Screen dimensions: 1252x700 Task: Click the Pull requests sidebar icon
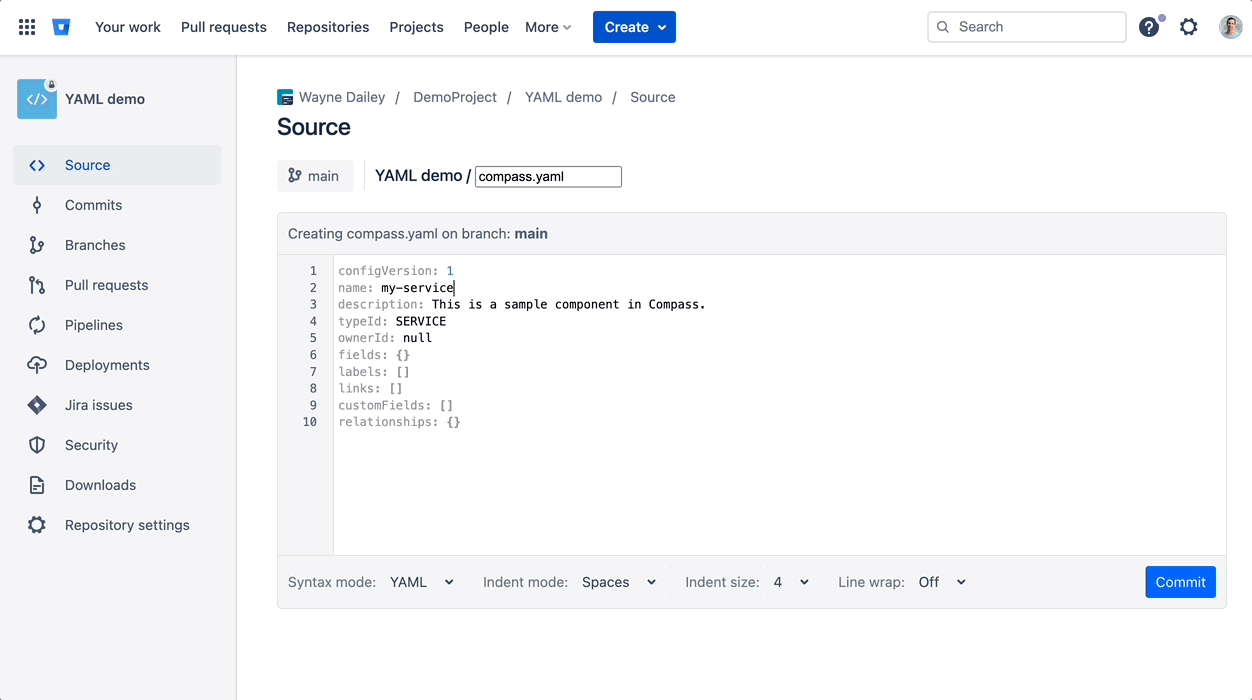click(37, 285)
